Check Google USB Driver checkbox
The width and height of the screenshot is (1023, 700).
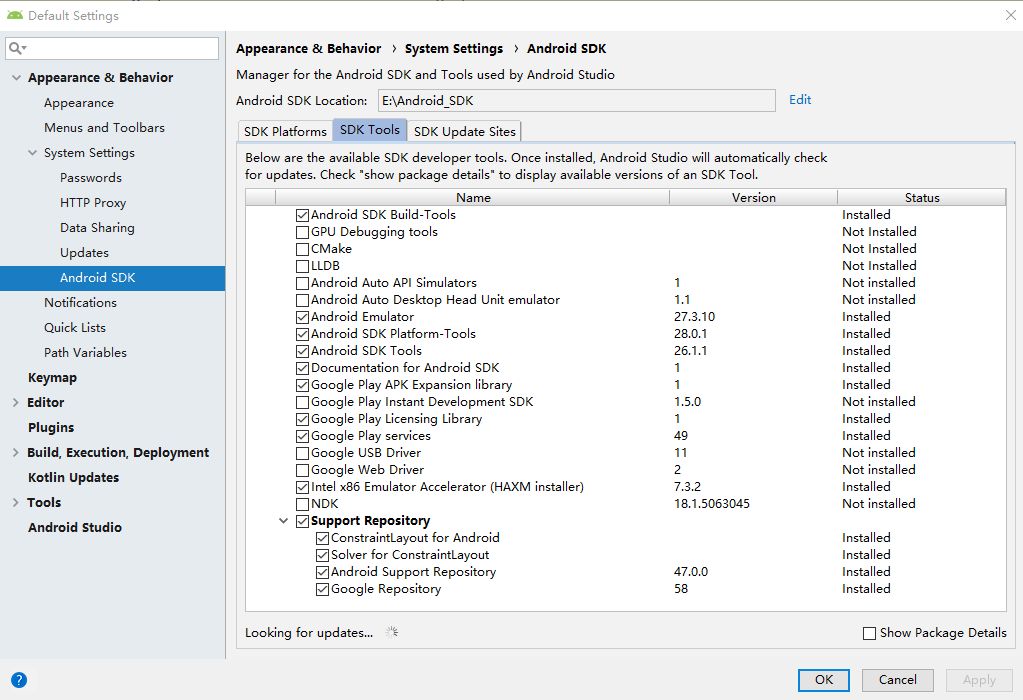click(302, 453)
